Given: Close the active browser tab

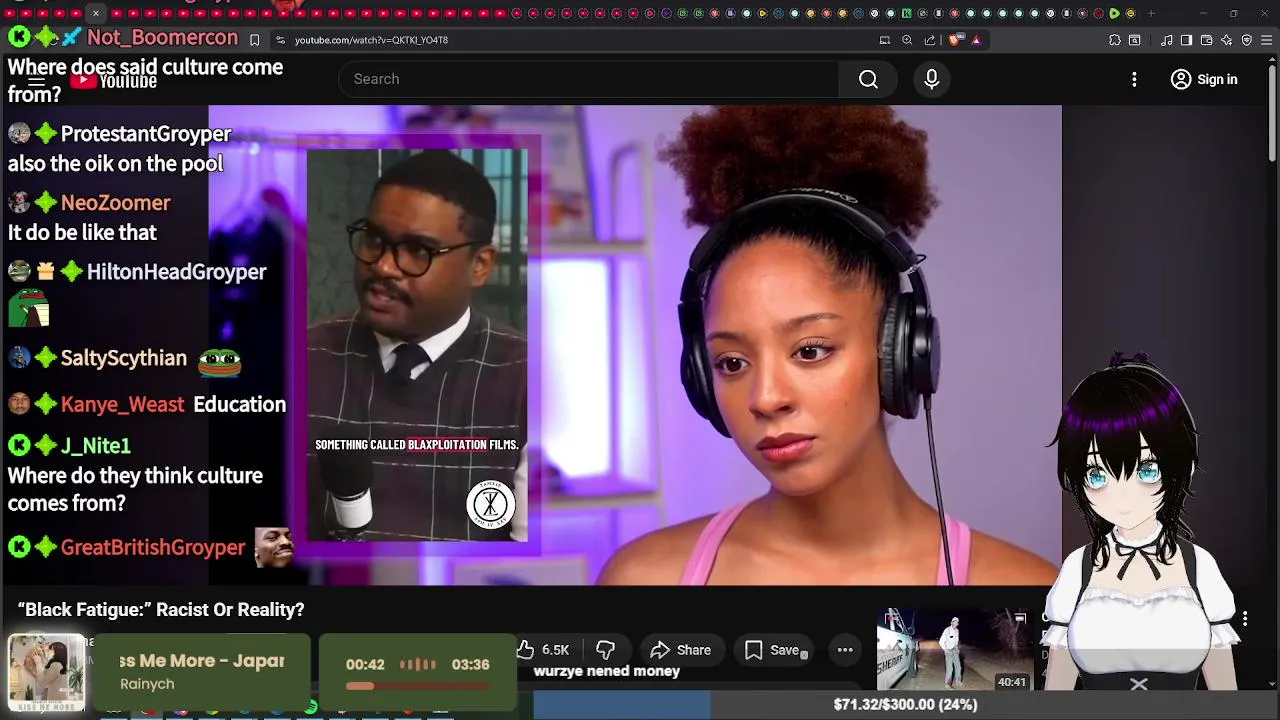Looking at the screenshot, I should click(x=95, y=13).
